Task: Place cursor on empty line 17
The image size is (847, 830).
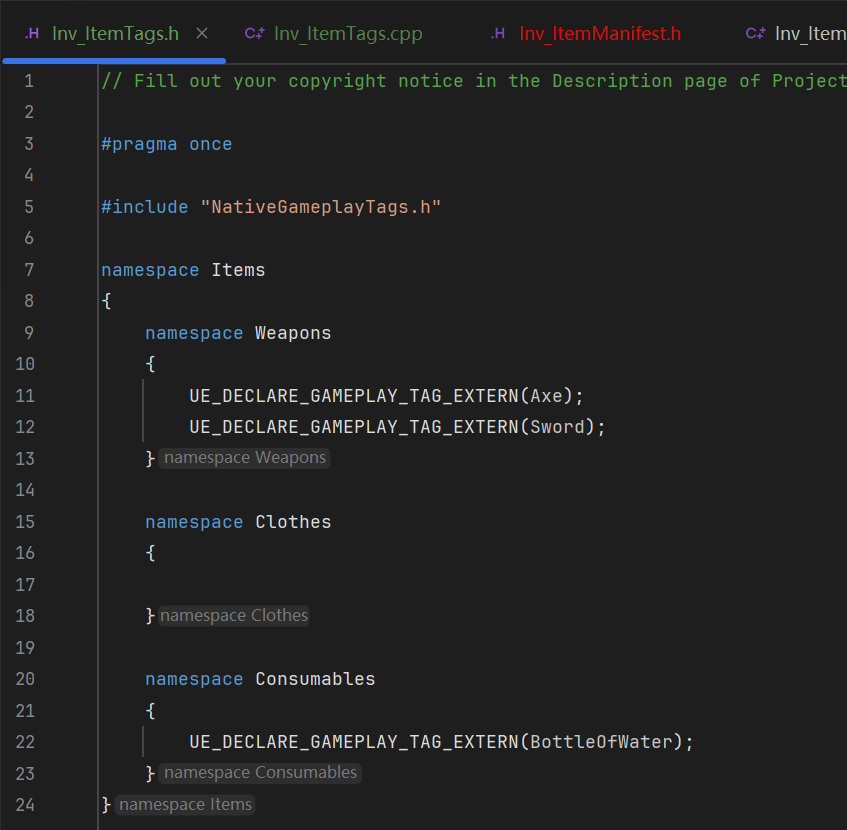Action: pos(473,584)
